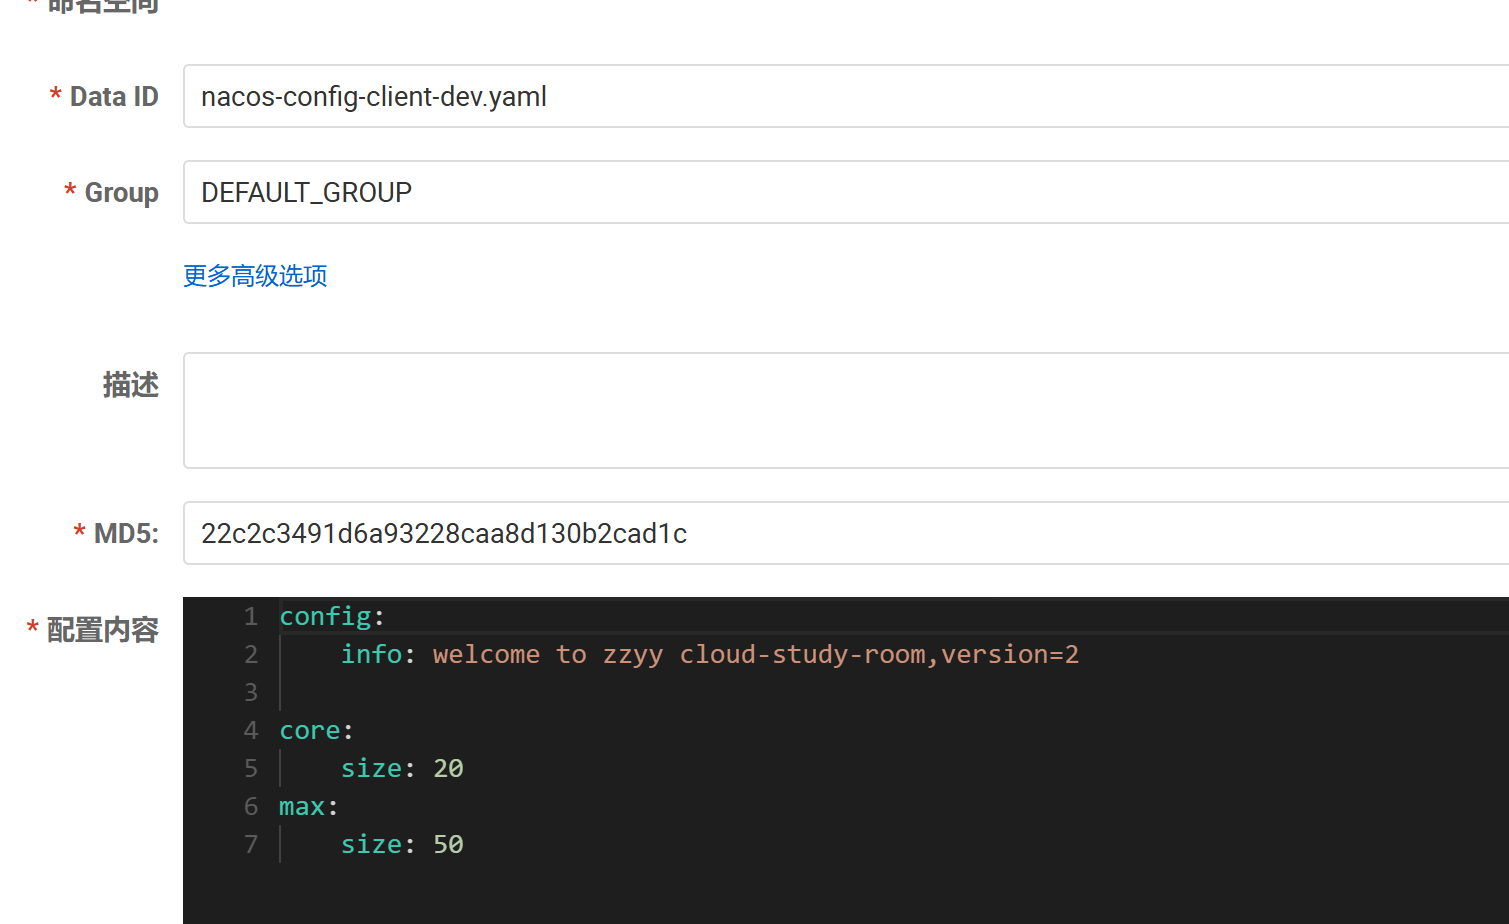Click the value 50 on line 7

pos(448,844)
